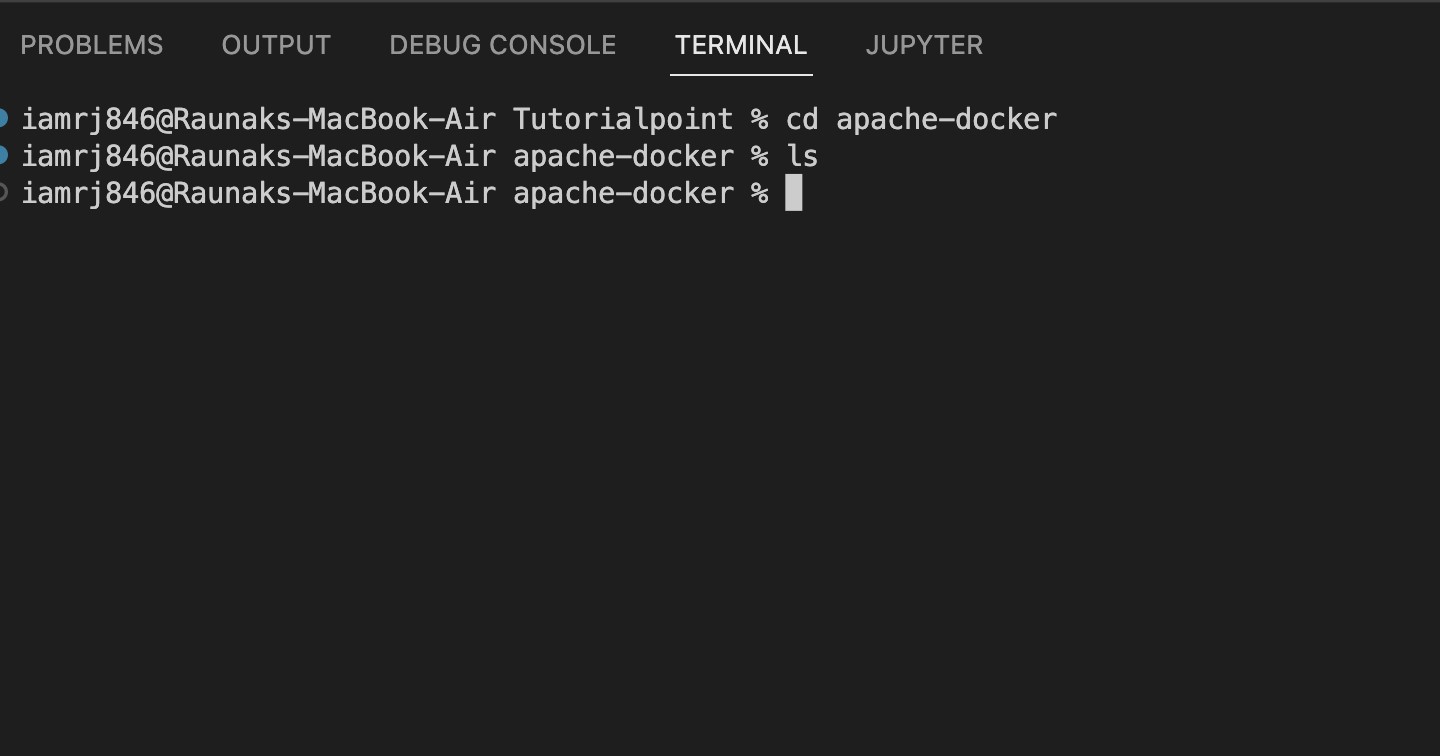The width and height of the screenshot is (1440, 756).
Task: Click the '%' prompt symbol on the current line
Action: coord(762,192)
